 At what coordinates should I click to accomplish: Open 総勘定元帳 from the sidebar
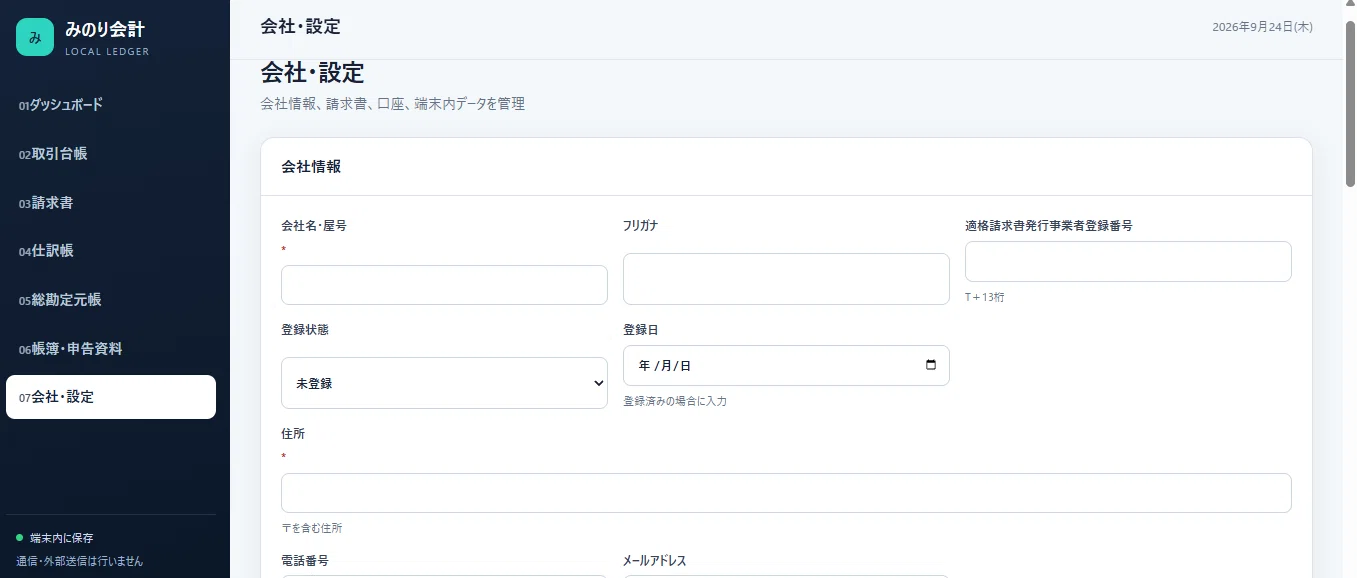pos(111,300)
